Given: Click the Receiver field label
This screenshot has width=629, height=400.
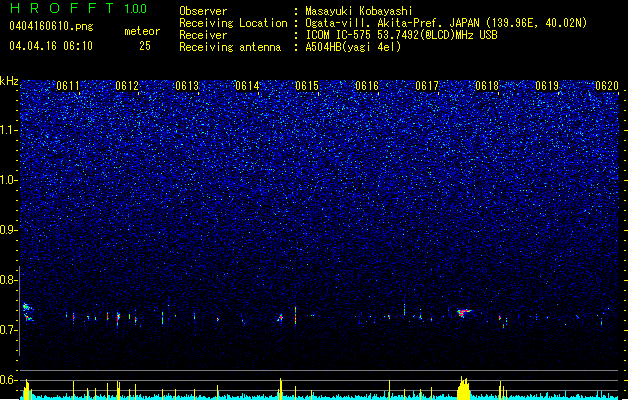Looking at the screenshot, I should coord(203,35).
